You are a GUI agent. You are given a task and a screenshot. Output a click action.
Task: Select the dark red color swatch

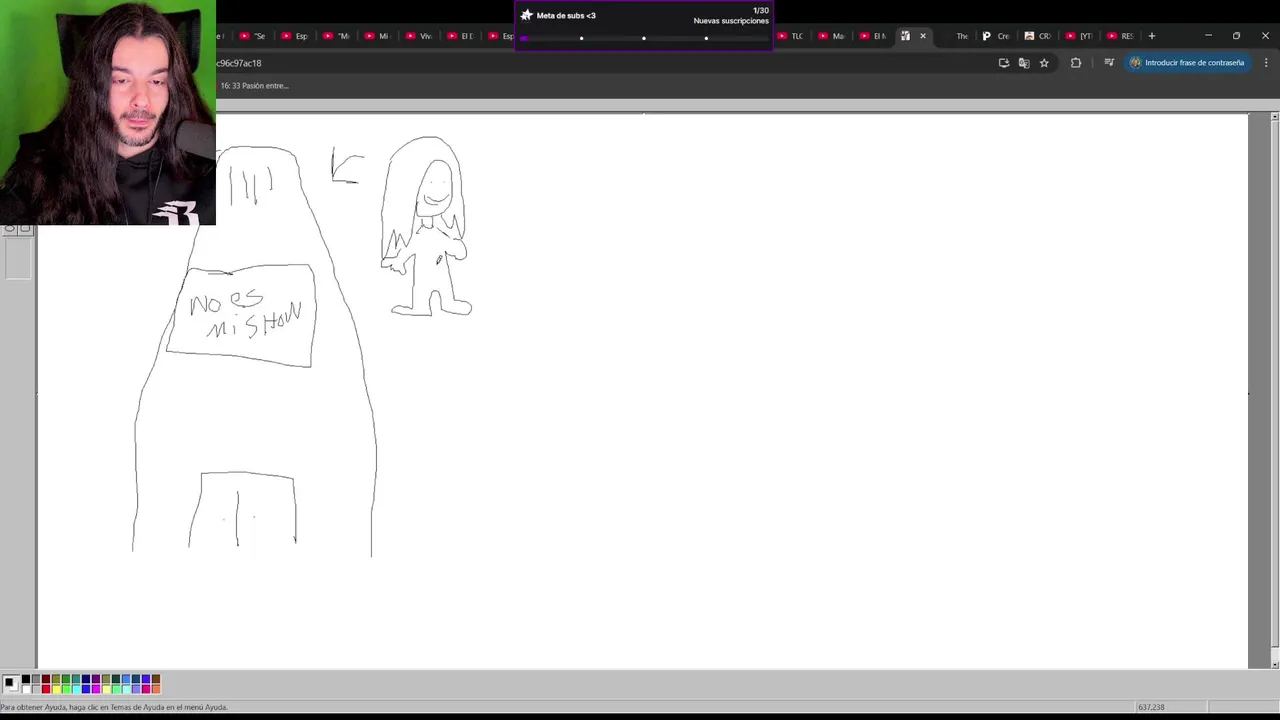(x=46, y=679)
